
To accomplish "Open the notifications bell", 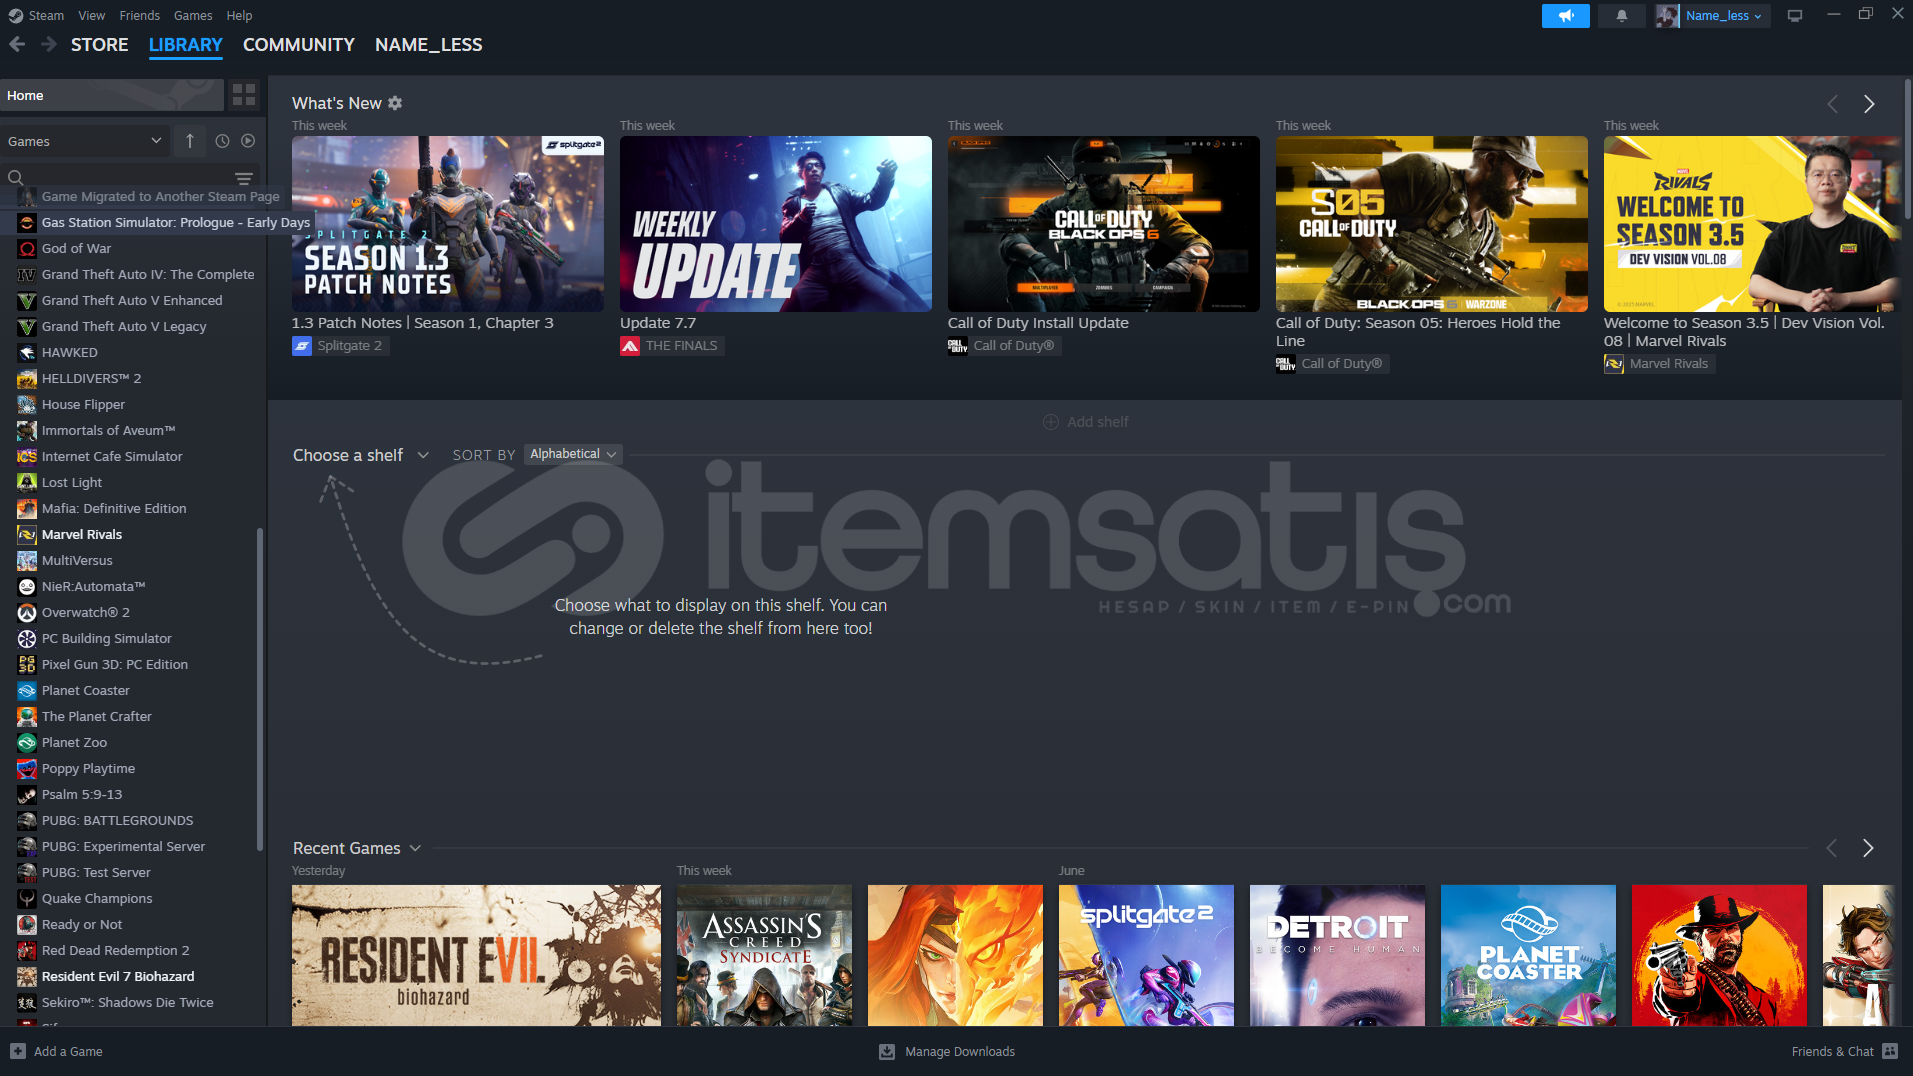I will click(1621, 15).
